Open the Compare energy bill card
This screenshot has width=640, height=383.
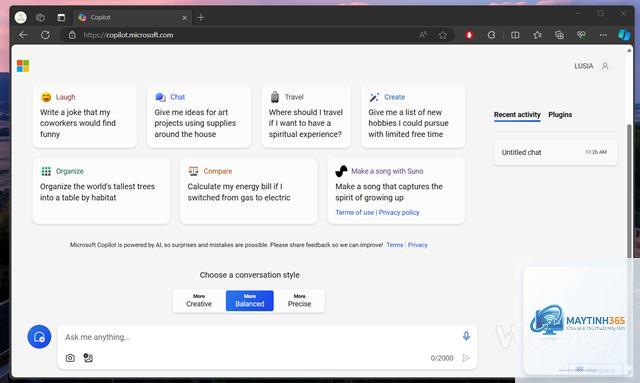249,191
